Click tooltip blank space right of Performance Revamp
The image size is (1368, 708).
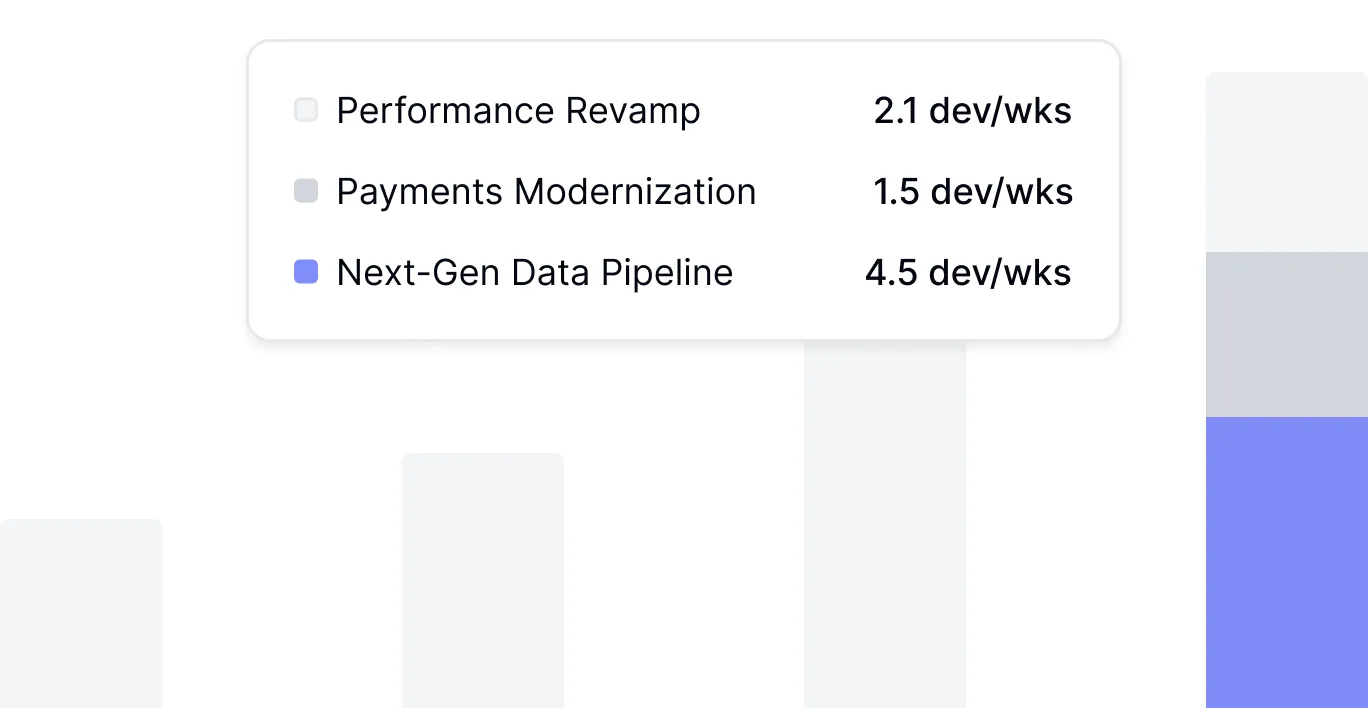click(x=786, y=110)
